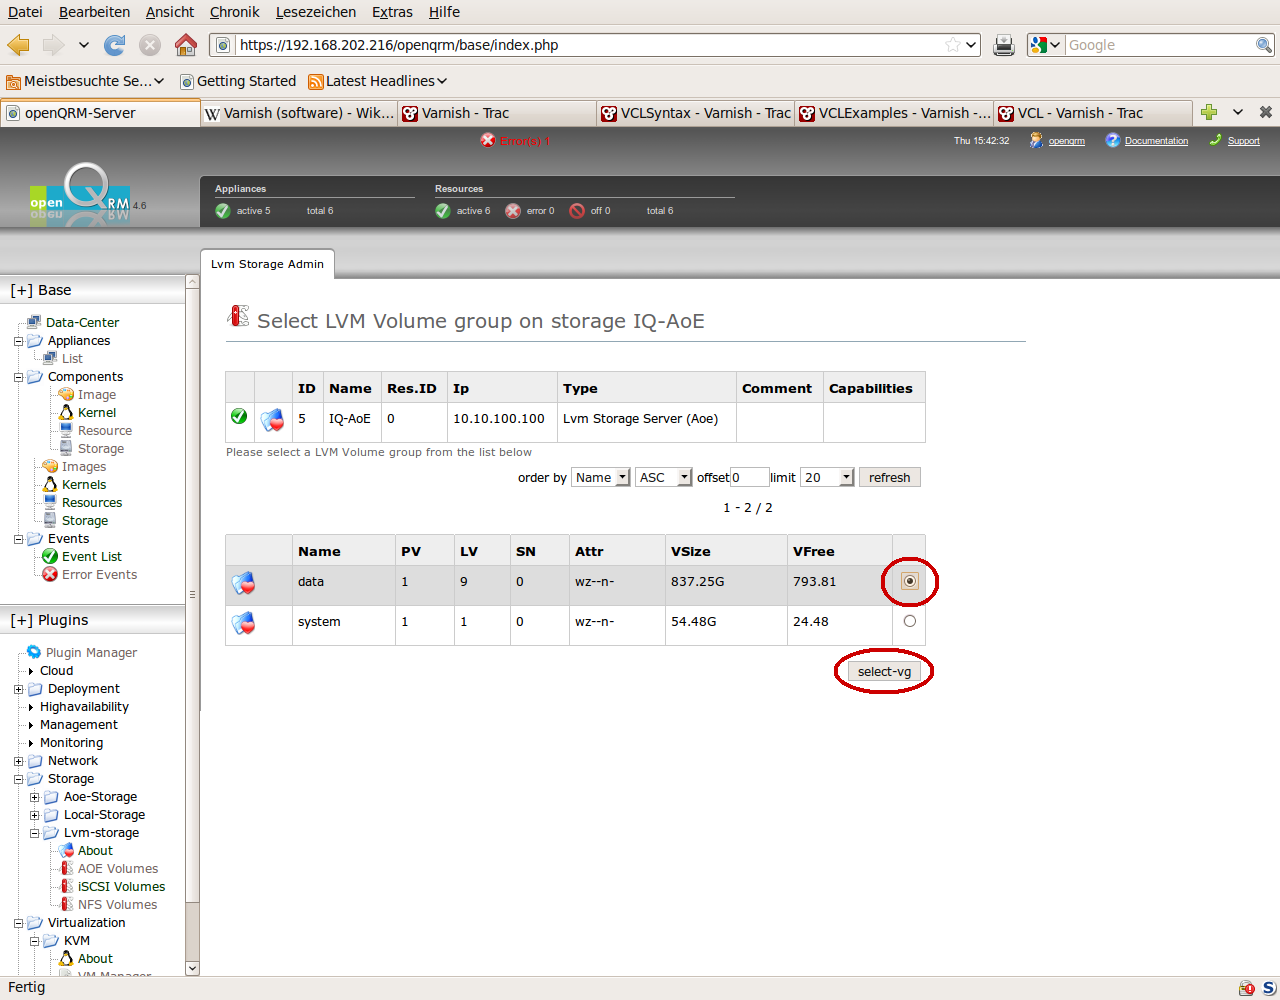Click the red Error(s) indicator icon
The image size is (1280, 1000).
pyautogui.click(x=488, y=141)
